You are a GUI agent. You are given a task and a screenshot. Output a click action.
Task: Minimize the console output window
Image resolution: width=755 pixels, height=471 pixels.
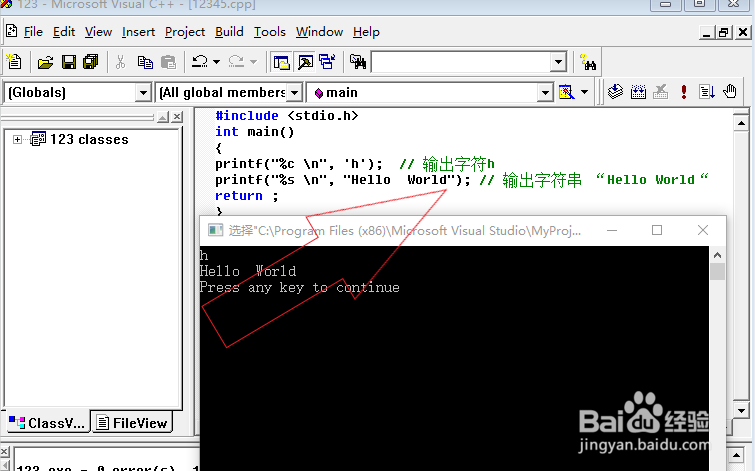tap(612, 230)
